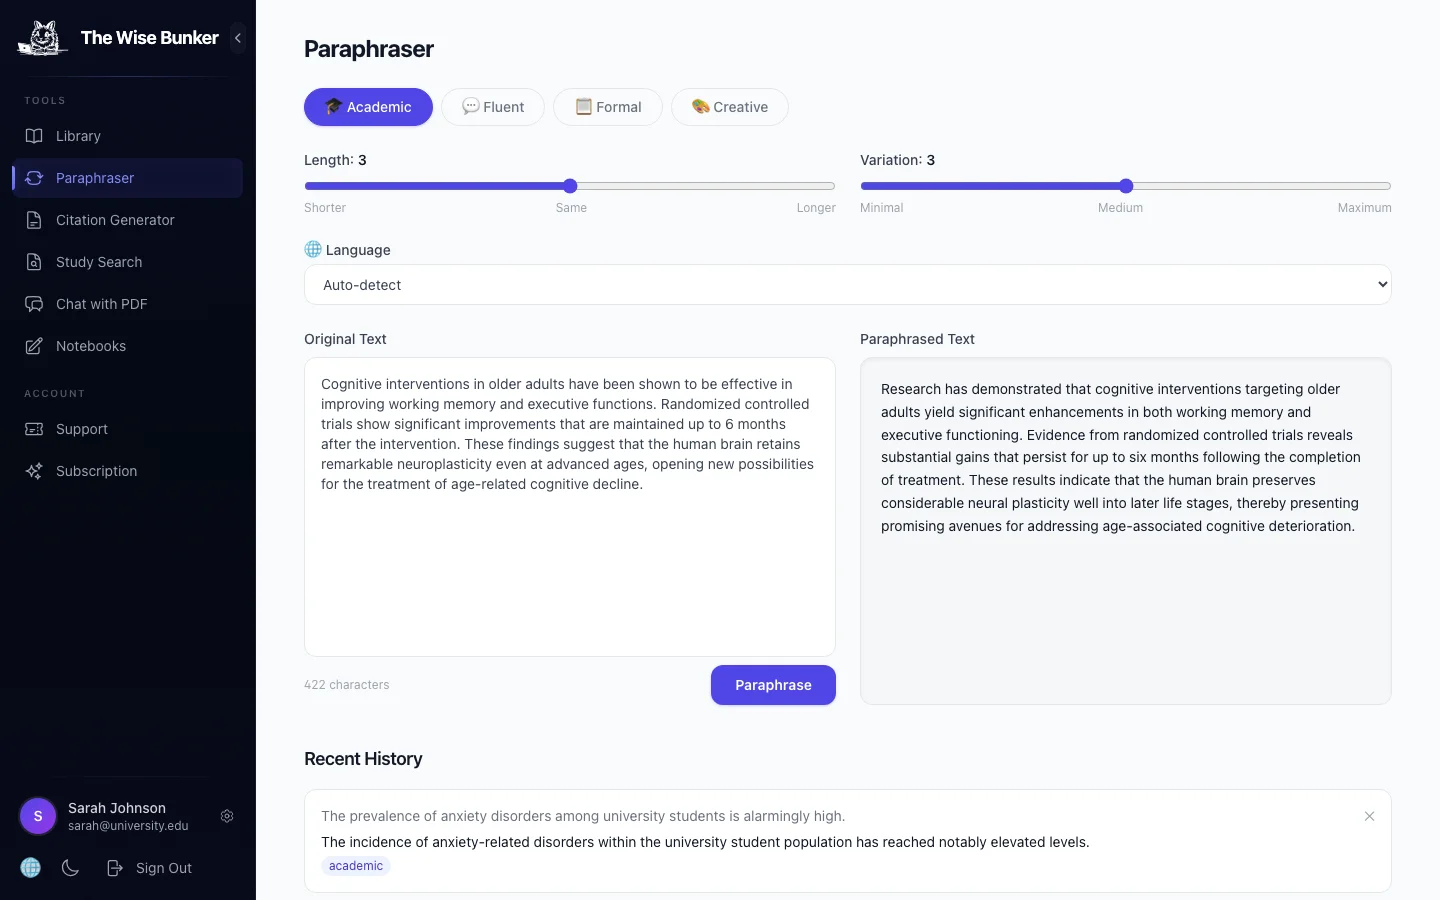Click the globe language icon at bottom
The height and width of the screenshot is (900, 1440).
tap(31, 868)
